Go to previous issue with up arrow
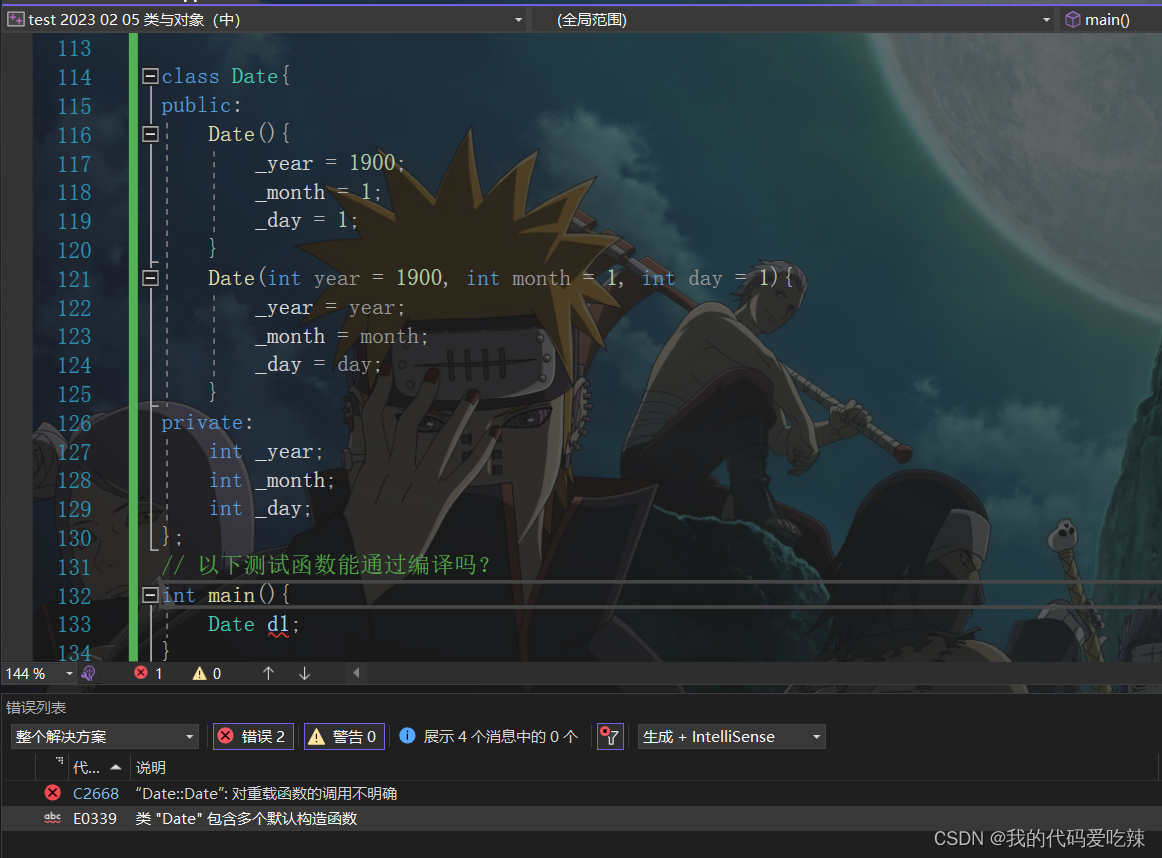This screenshot has height=858, width=1162. pyautogui.click(x=268, y=673)
